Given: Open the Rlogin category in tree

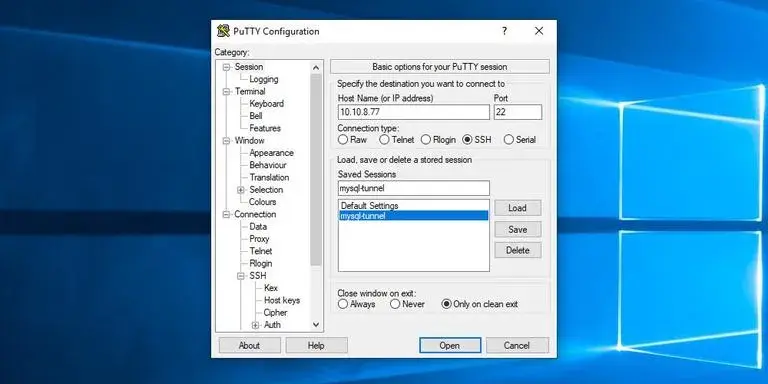Looking at the screenshot, I should click(x=261, y=263).
